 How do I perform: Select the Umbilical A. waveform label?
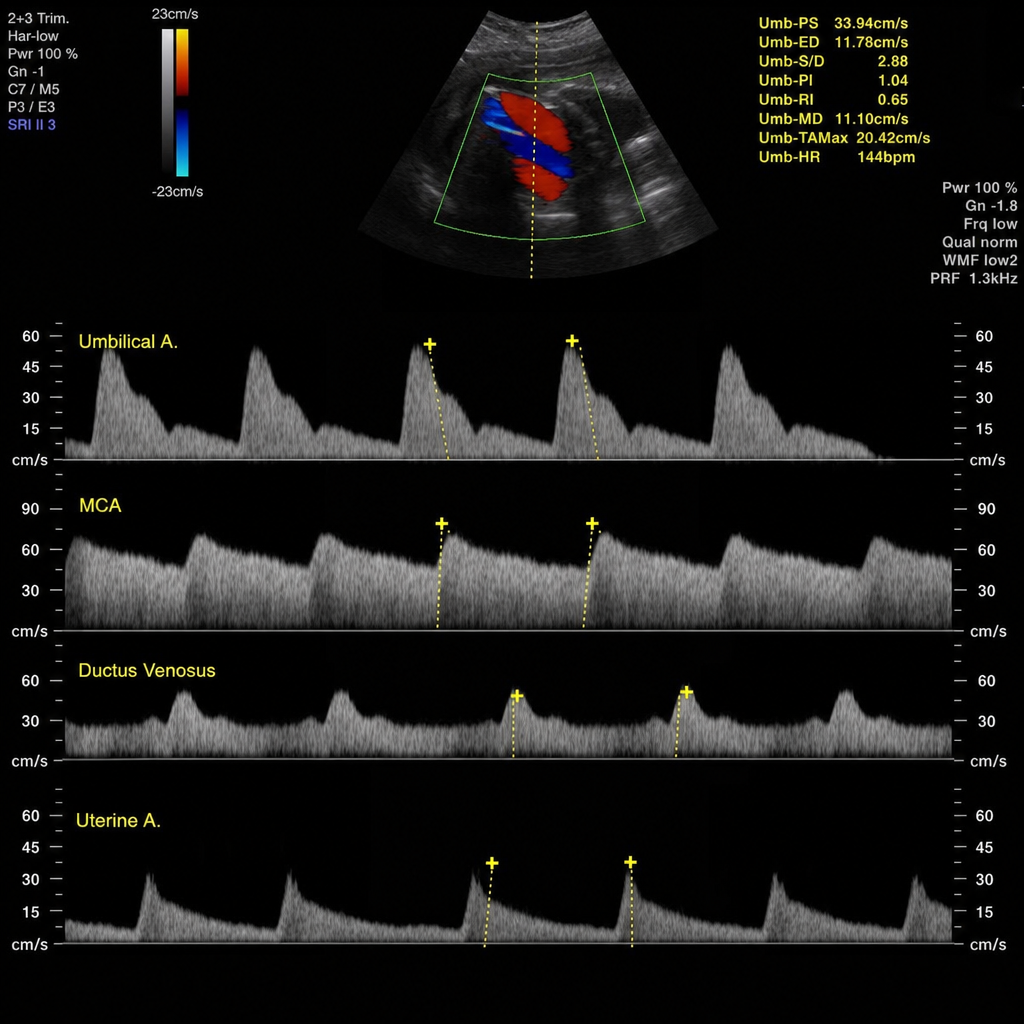[x=128, y=342]
